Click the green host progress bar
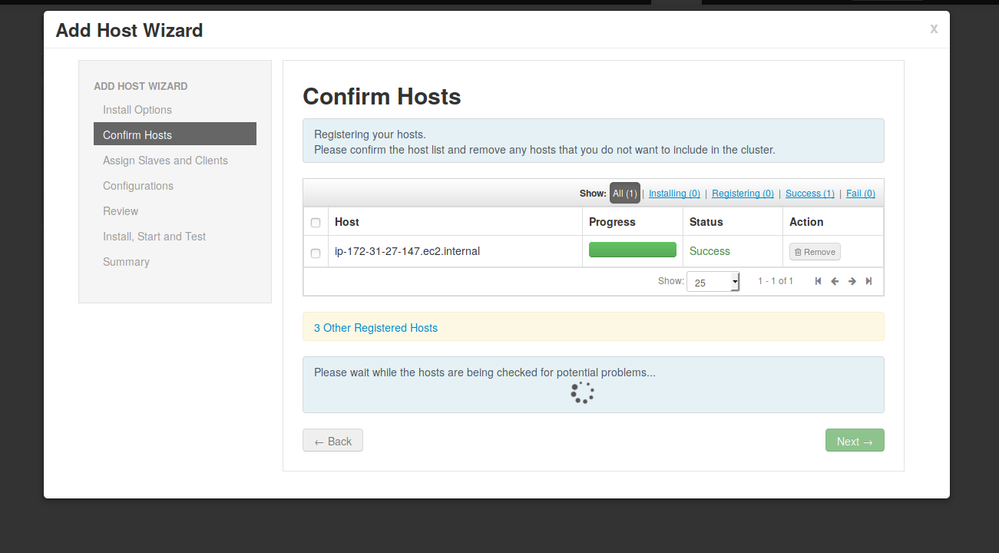Viewport: 999px width, 553px height. 632,250
